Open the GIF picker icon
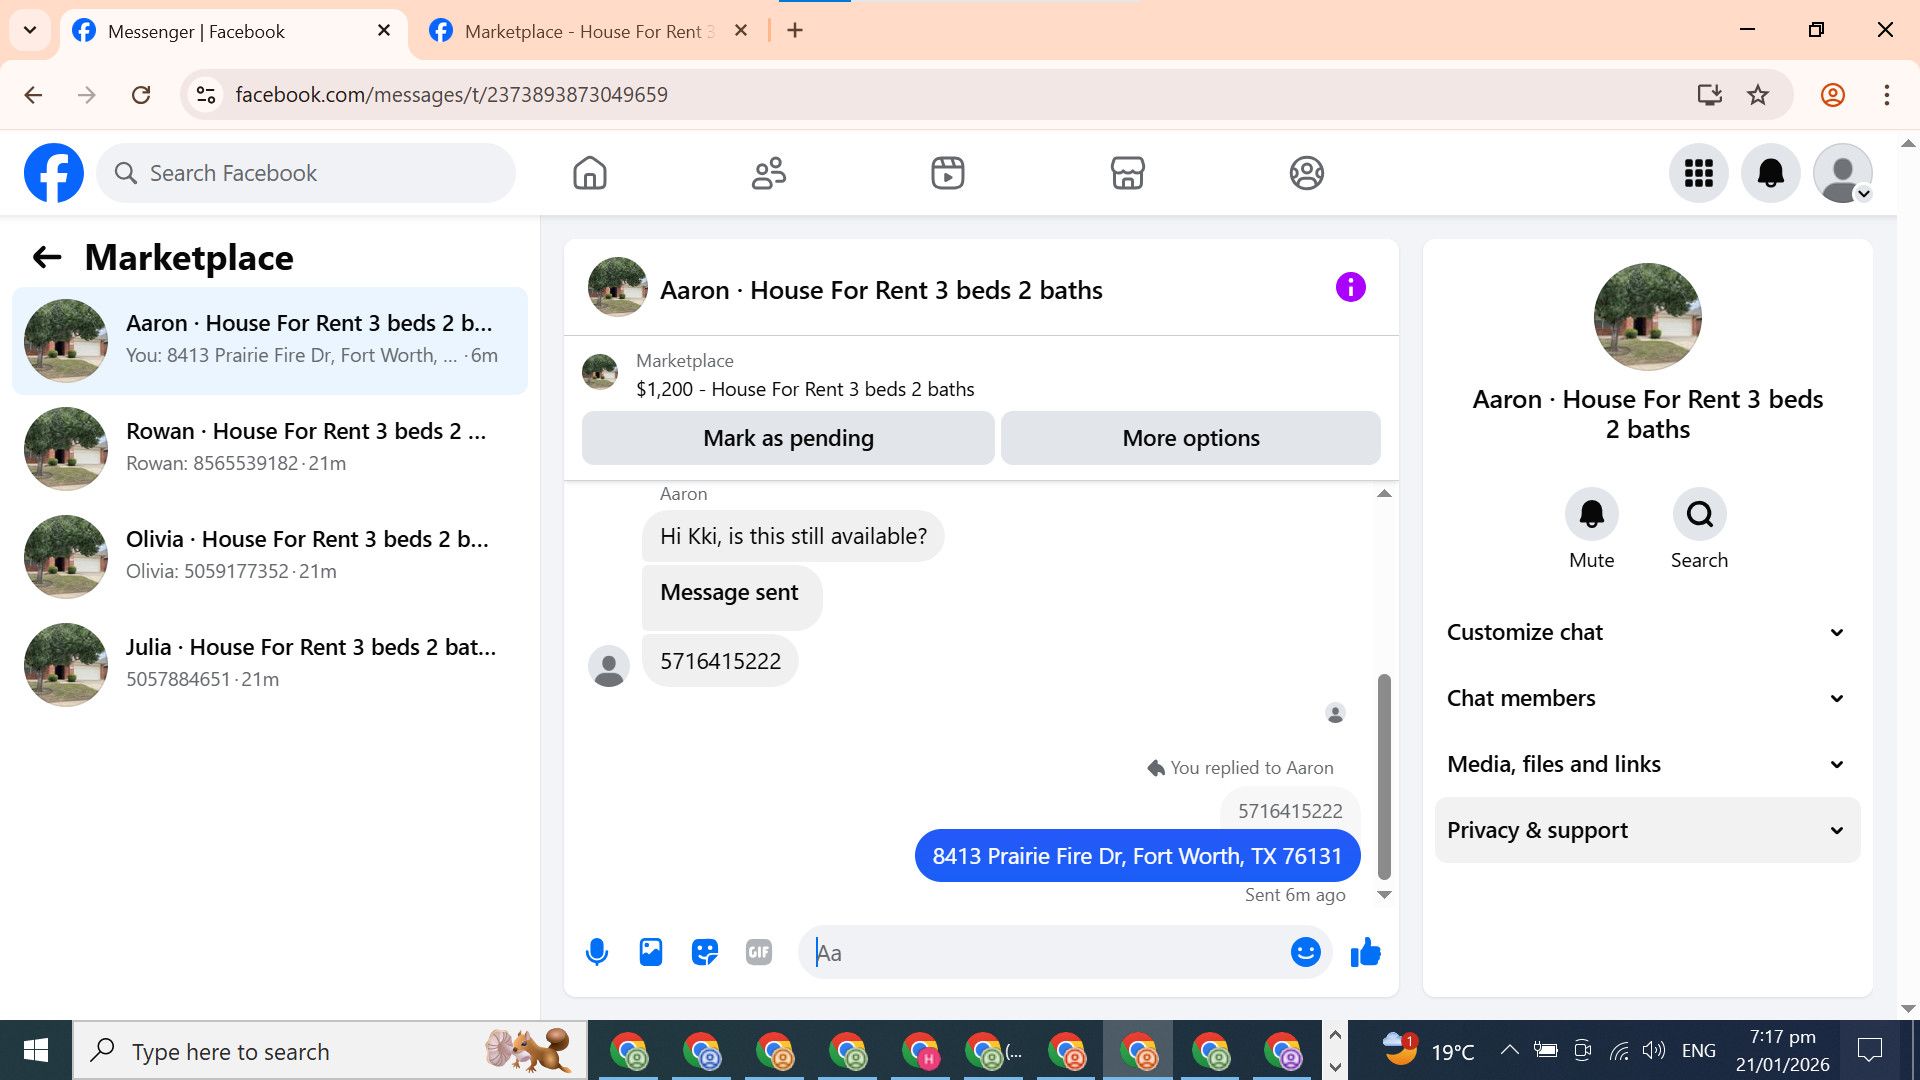This screenshot has width=1920, height=1080. coord(759,952)
